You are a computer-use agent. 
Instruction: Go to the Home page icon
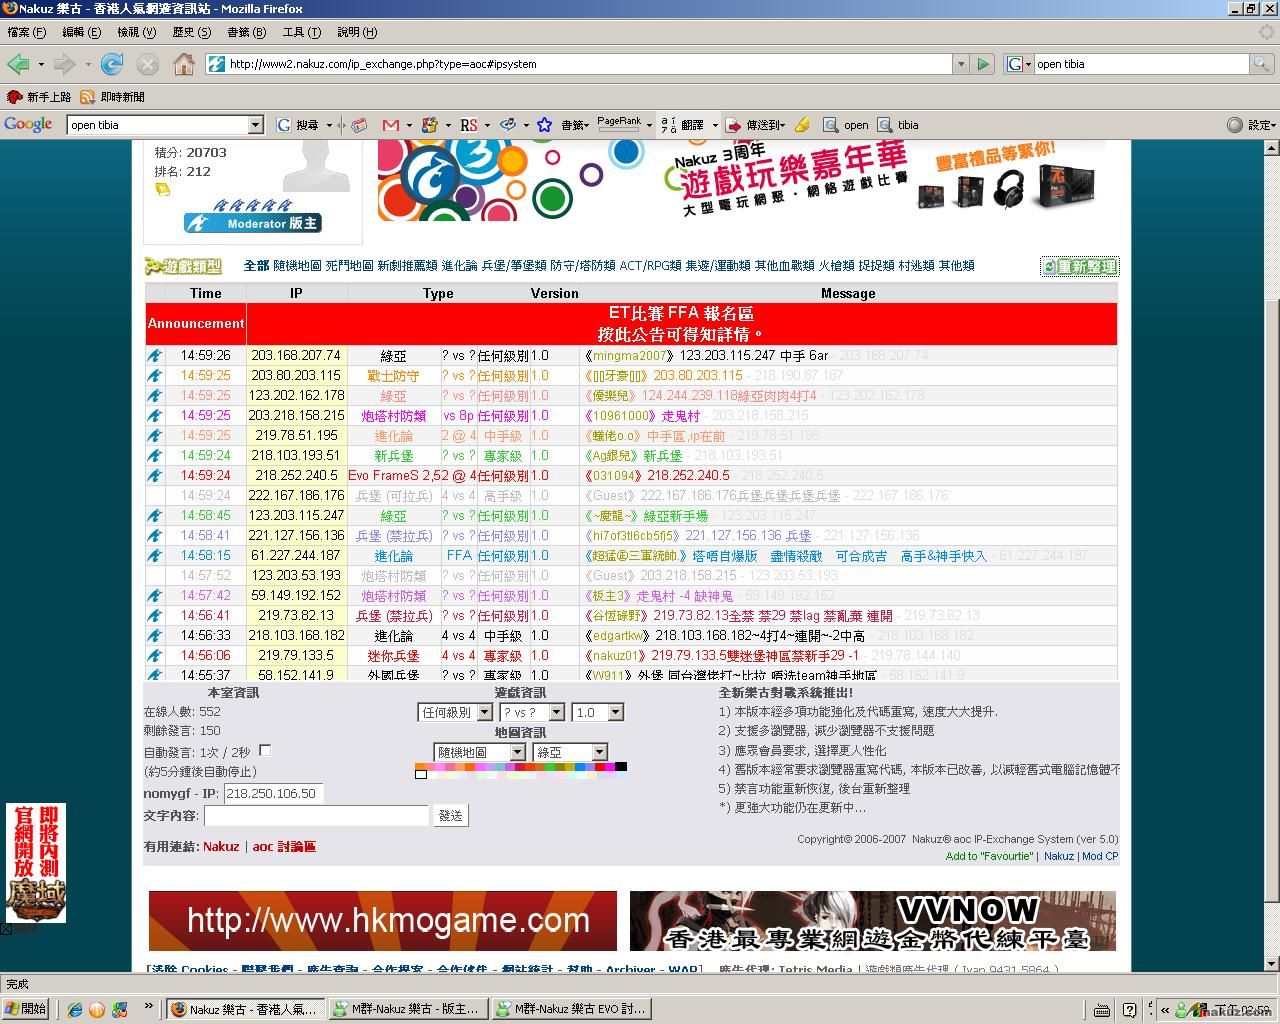coord(184,64)
